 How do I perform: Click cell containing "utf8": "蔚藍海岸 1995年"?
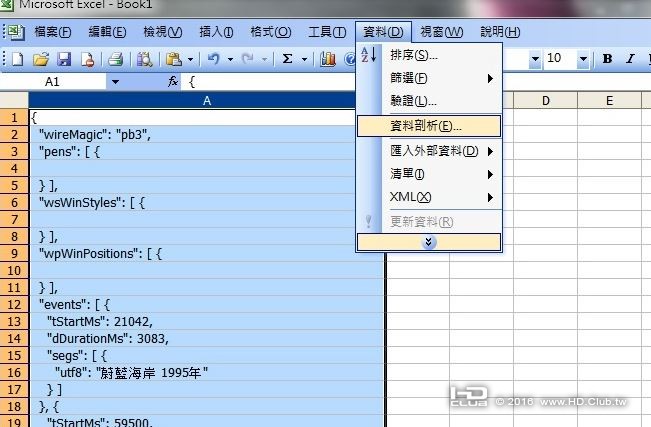207,373
